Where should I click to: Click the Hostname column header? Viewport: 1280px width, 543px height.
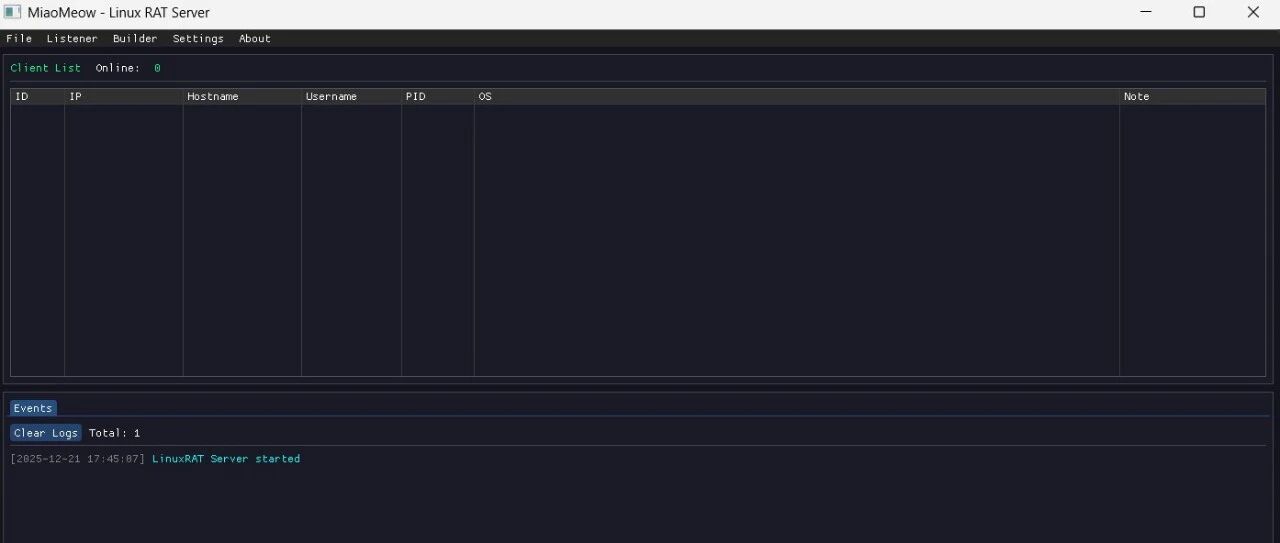click(x=242, y=97)
